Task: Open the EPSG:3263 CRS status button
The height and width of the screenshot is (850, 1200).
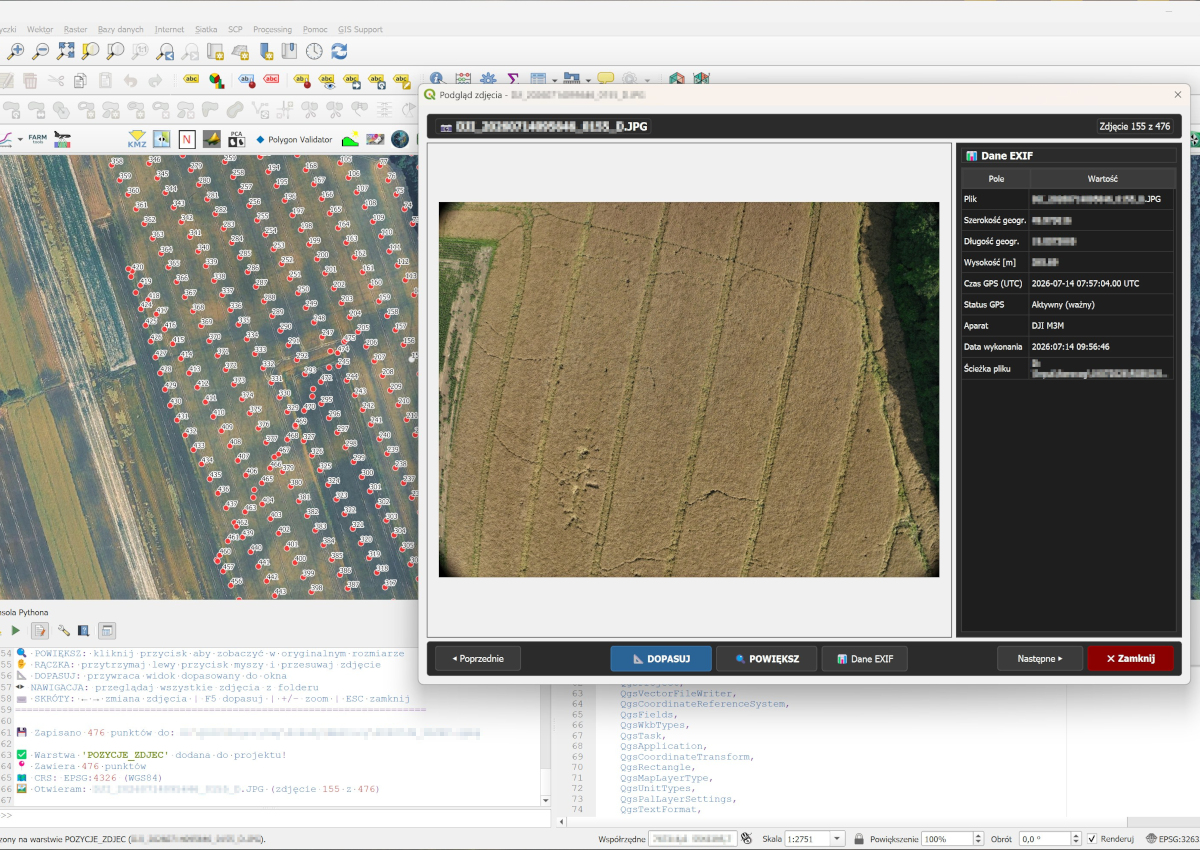Action: pos(1172,839)
